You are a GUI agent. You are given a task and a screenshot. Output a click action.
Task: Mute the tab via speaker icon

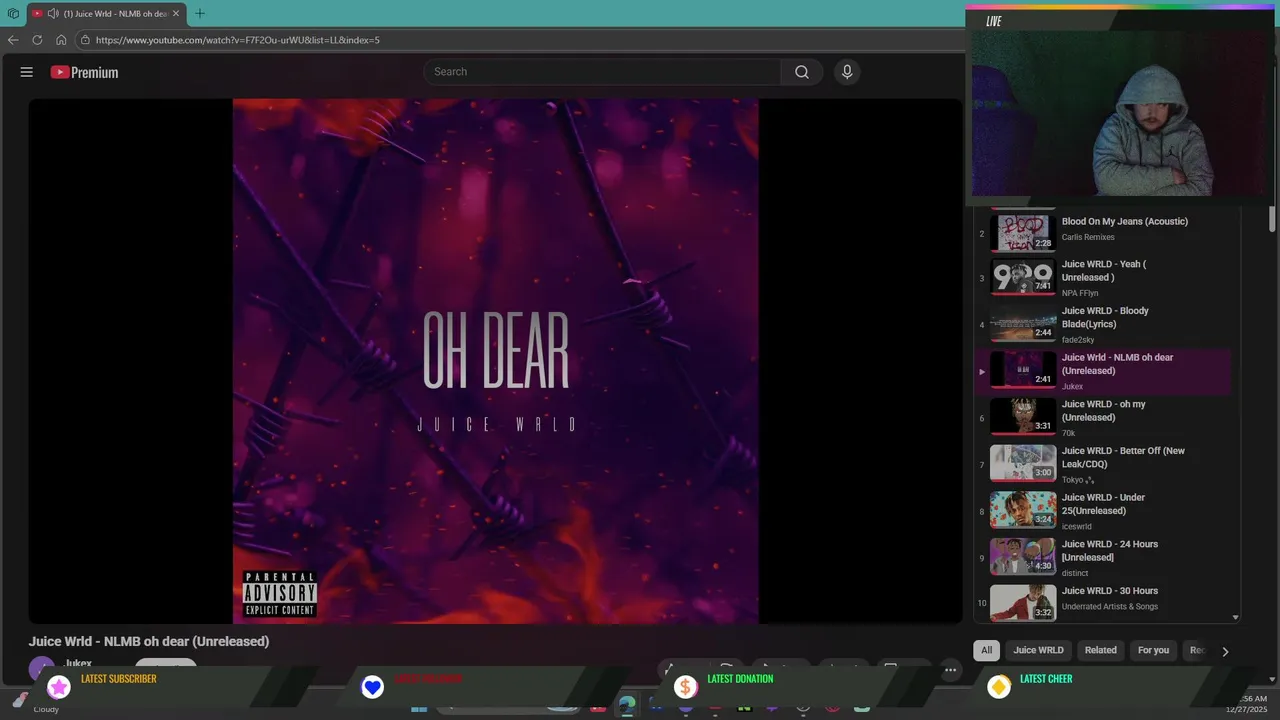tap(53, 13)
